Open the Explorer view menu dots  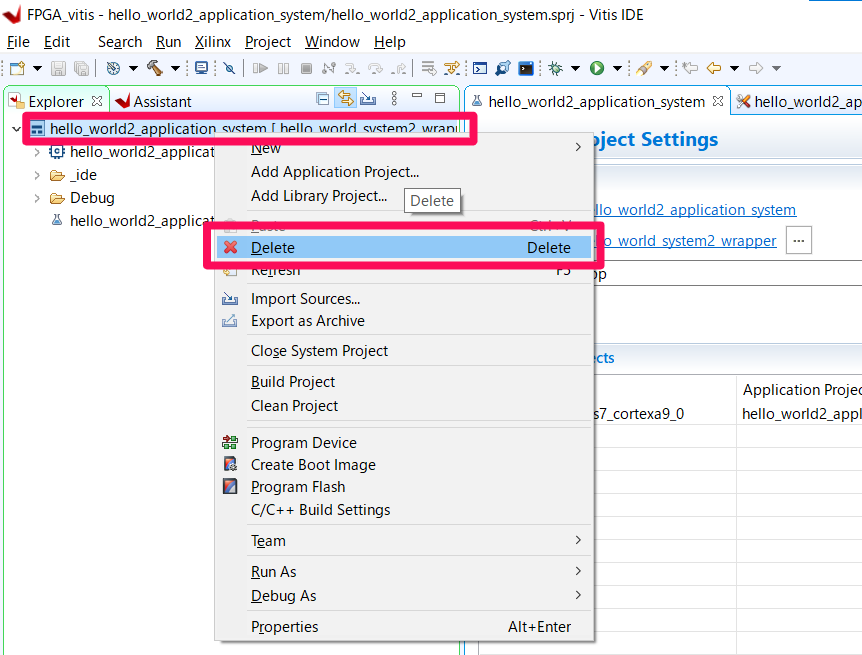tap(394, 98)
